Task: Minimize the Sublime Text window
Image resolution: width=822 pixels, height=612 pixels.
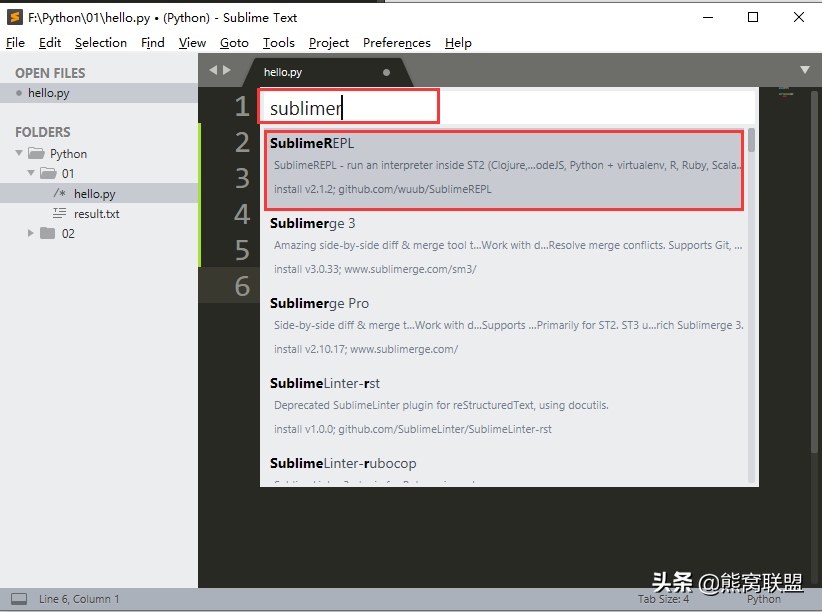Action: click(x=708, y=17)
